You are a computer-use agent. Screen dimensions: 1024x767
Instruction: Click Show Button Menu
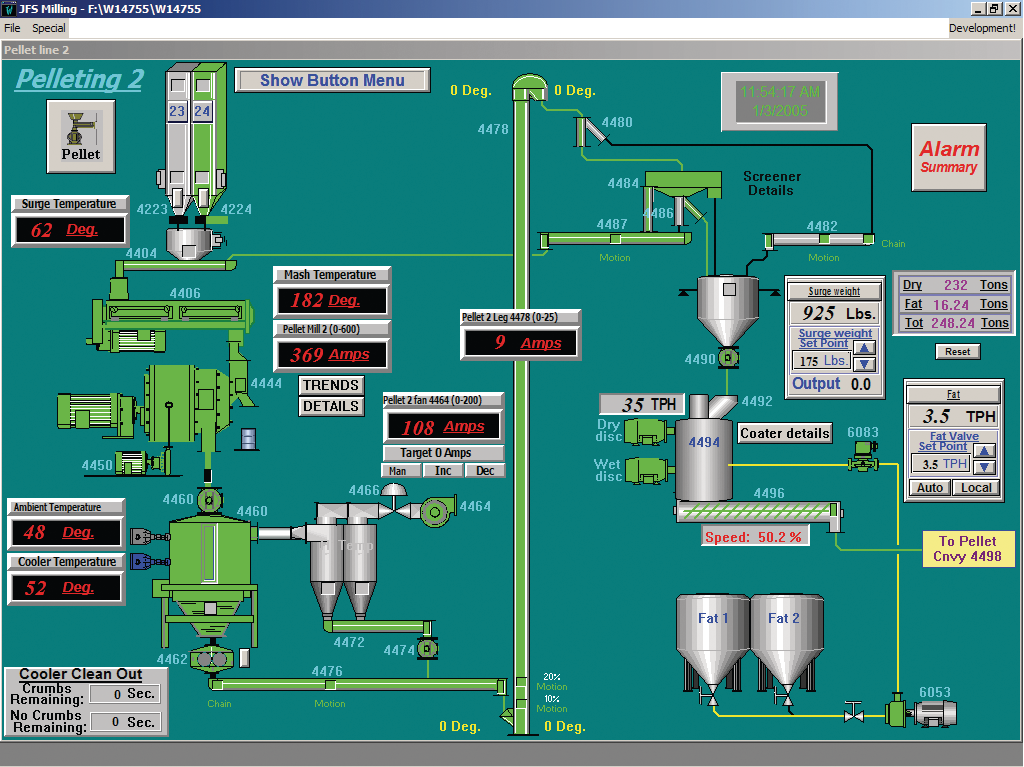[332, 80]
